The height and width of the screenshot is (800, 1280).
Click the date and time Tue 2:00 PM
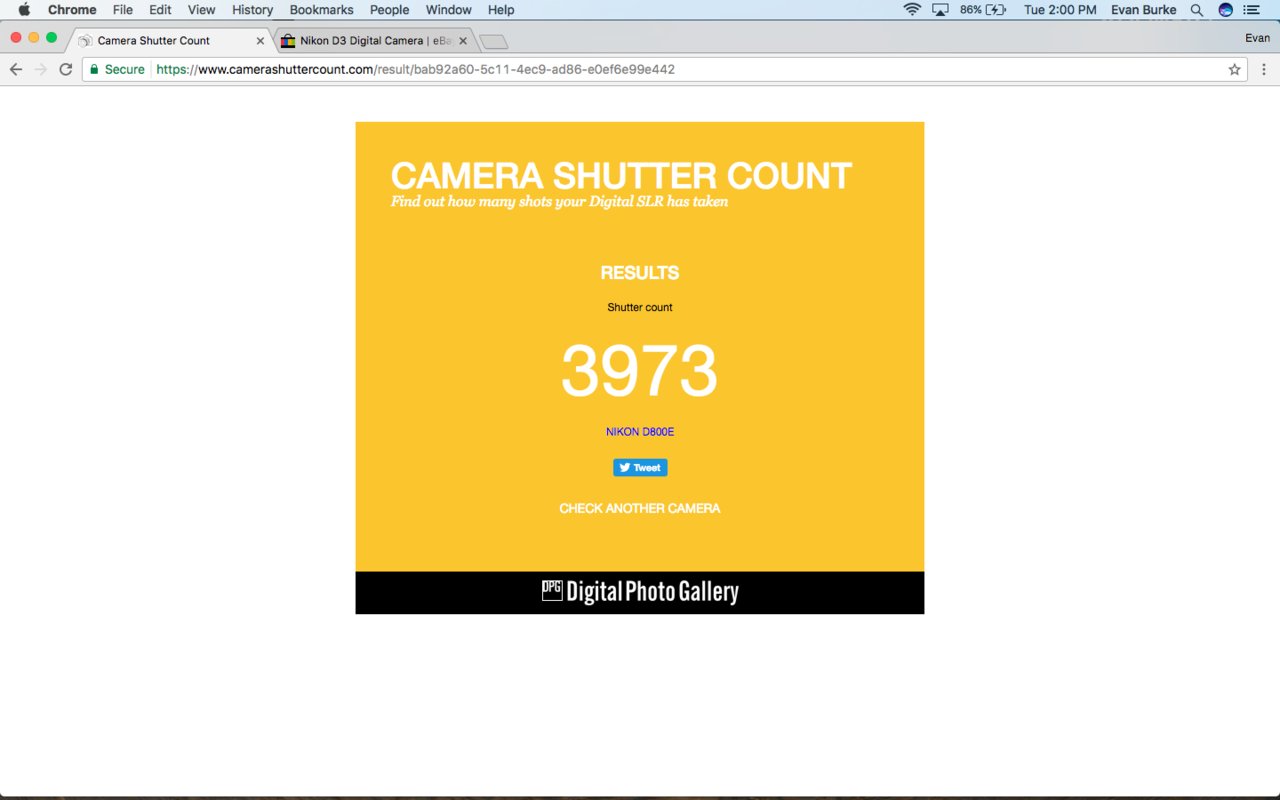1060,10
